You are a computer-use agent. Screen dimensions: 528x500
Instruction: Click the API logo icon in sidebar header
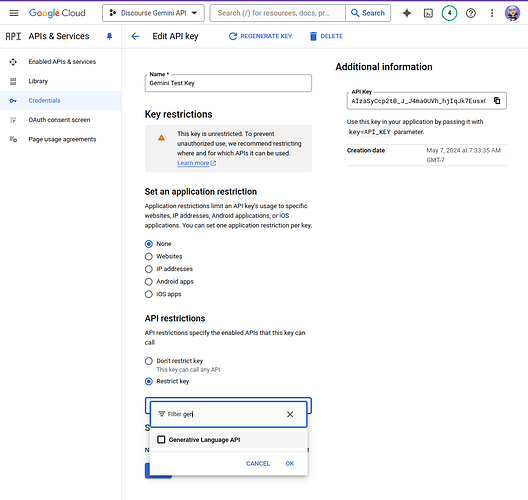pos(13,36)
